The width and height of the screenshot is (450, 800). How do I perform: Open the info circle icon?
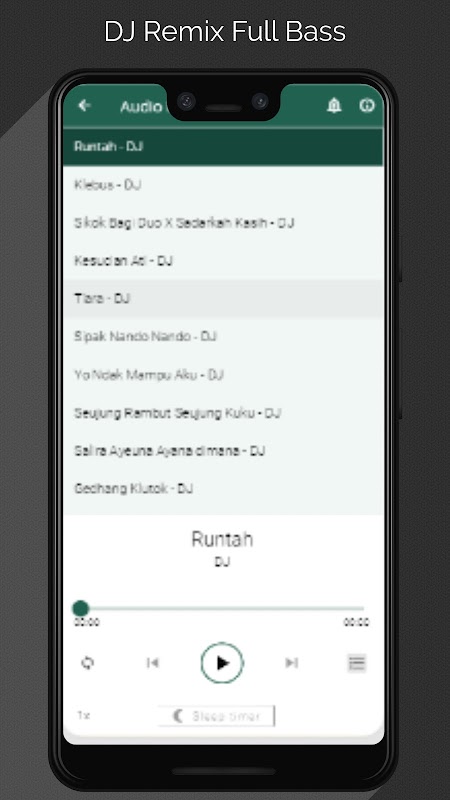pyautogui.click(x=367, y=105)
